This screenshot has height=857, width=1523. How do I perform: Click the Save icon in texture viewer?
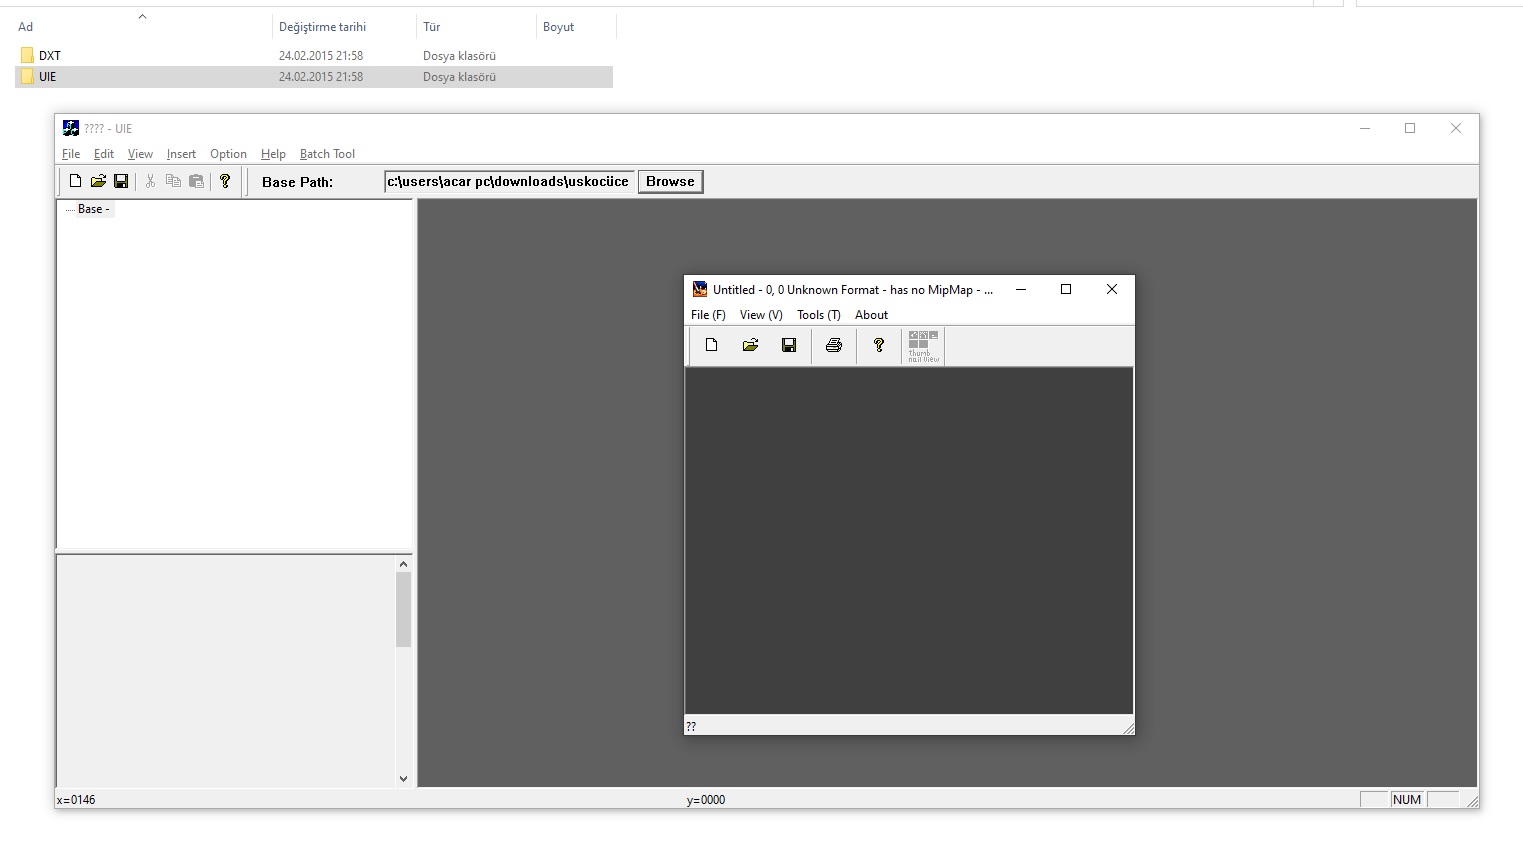tap(789, 345)
